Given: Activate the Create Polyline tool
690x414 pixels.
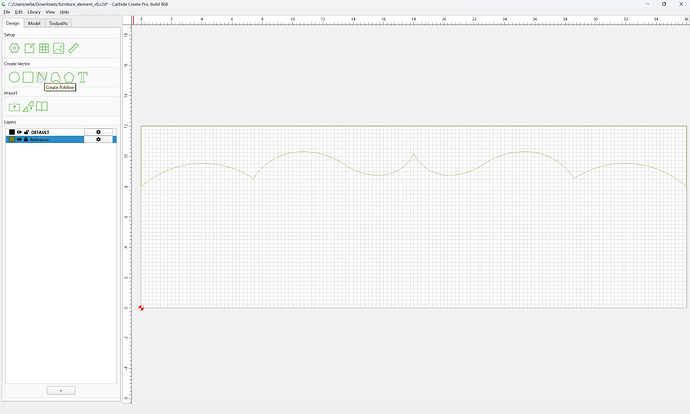Looking at the screenshot, I should [41, 77].
